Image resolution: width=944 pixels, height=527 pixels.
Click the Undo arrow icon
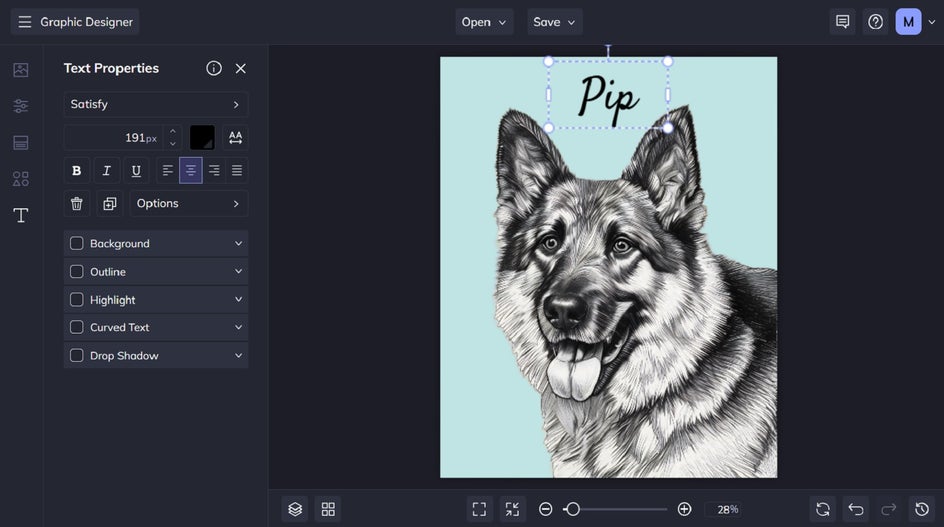pyautogui.click(x=855, y=509)
